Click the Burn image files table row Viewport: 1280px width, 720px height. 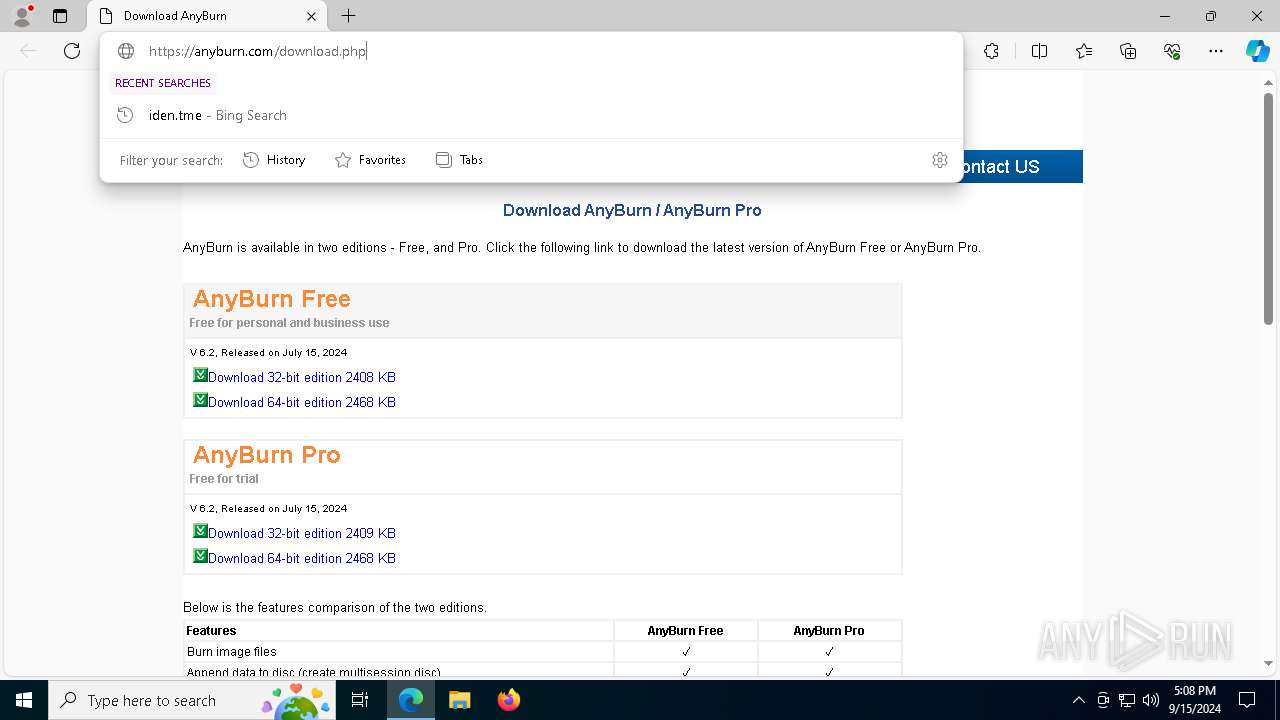click(543, 651)
